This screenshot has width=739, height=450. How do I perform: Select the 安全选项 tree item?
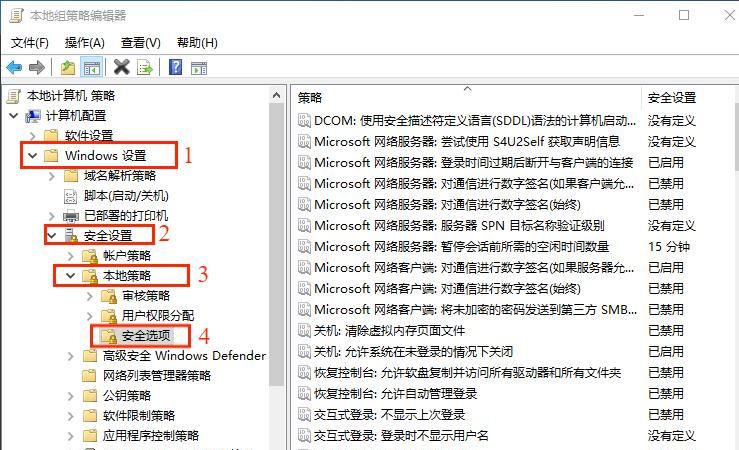point(146,335)
